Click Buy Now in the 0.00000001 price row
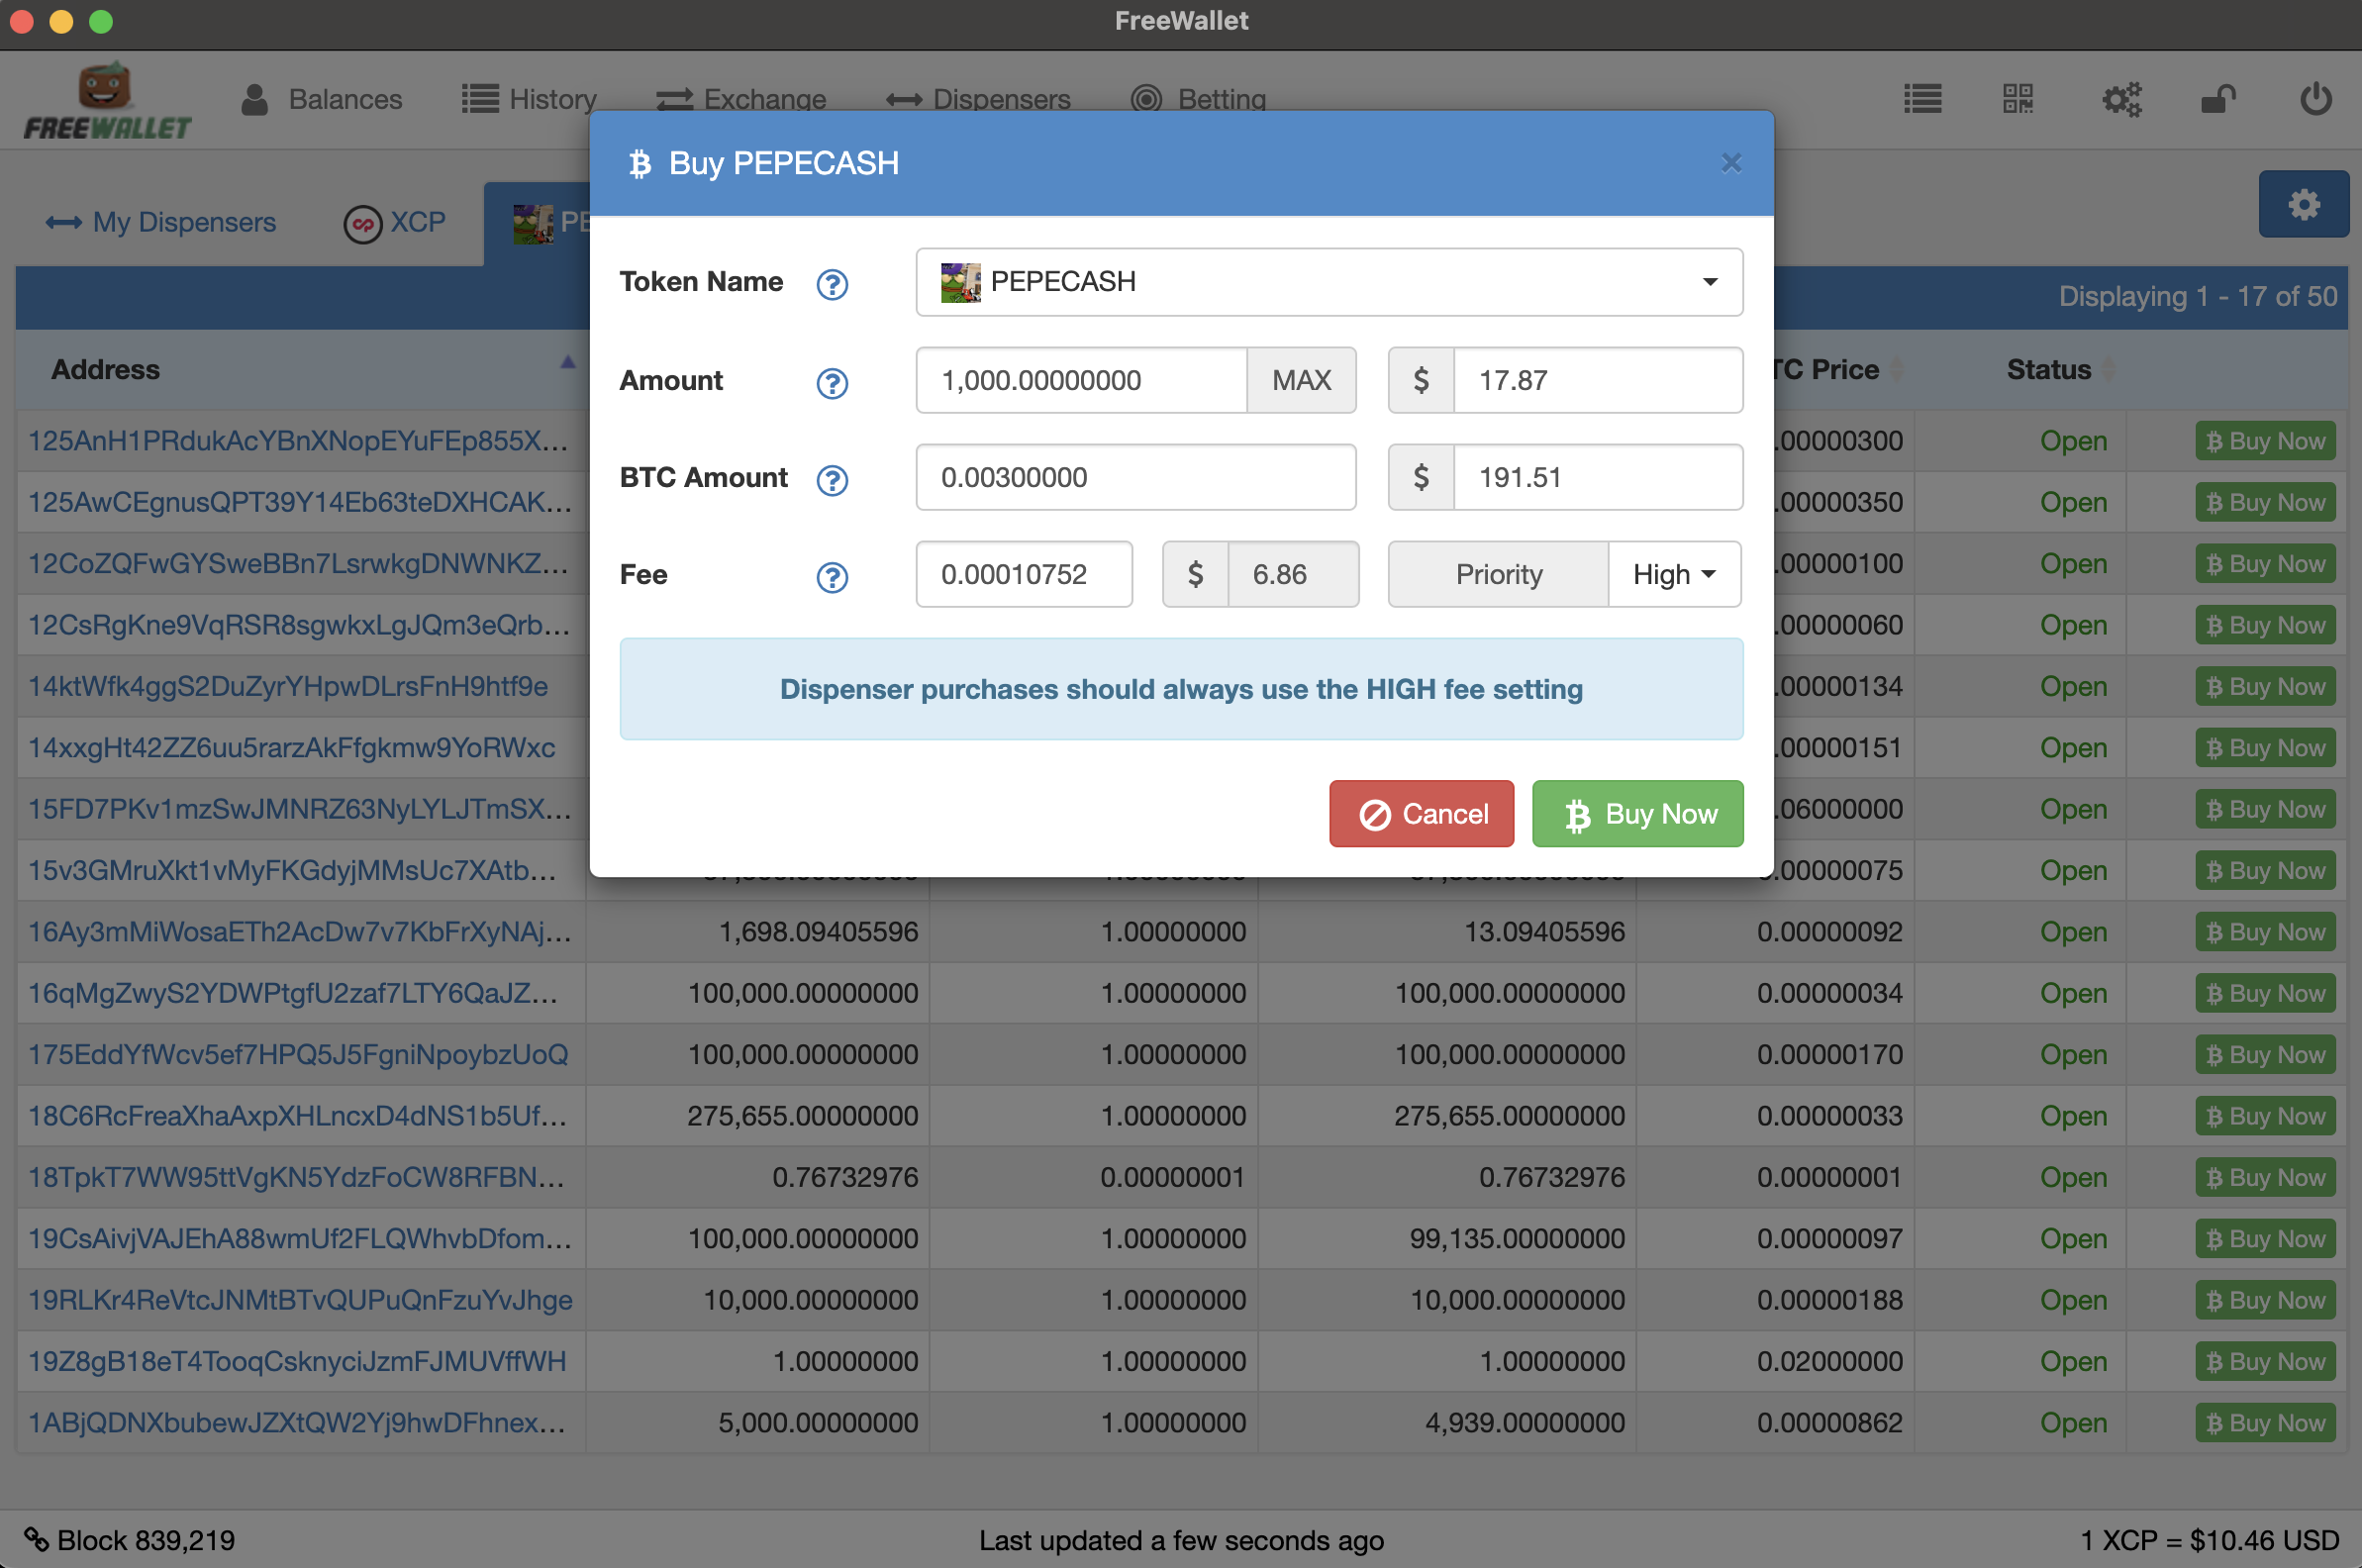The width and height of the screenshot is (2362, 1568). point(2265,1177)
